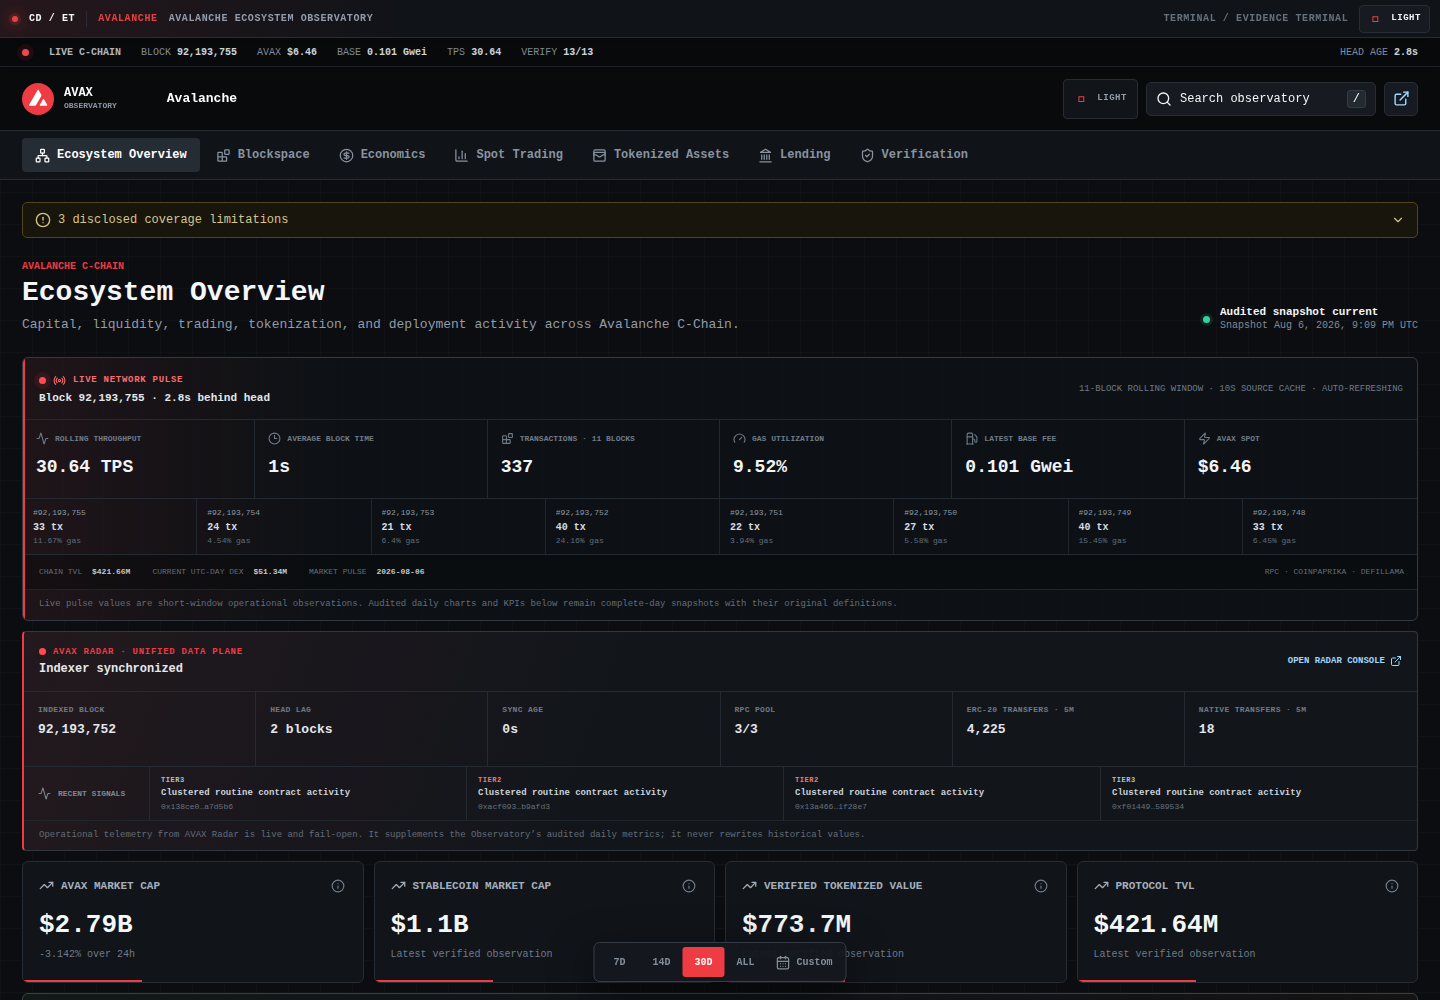Click the red live C-Chain status dot
Viewport: 1440px width, 1000px height.
[25, 52]
